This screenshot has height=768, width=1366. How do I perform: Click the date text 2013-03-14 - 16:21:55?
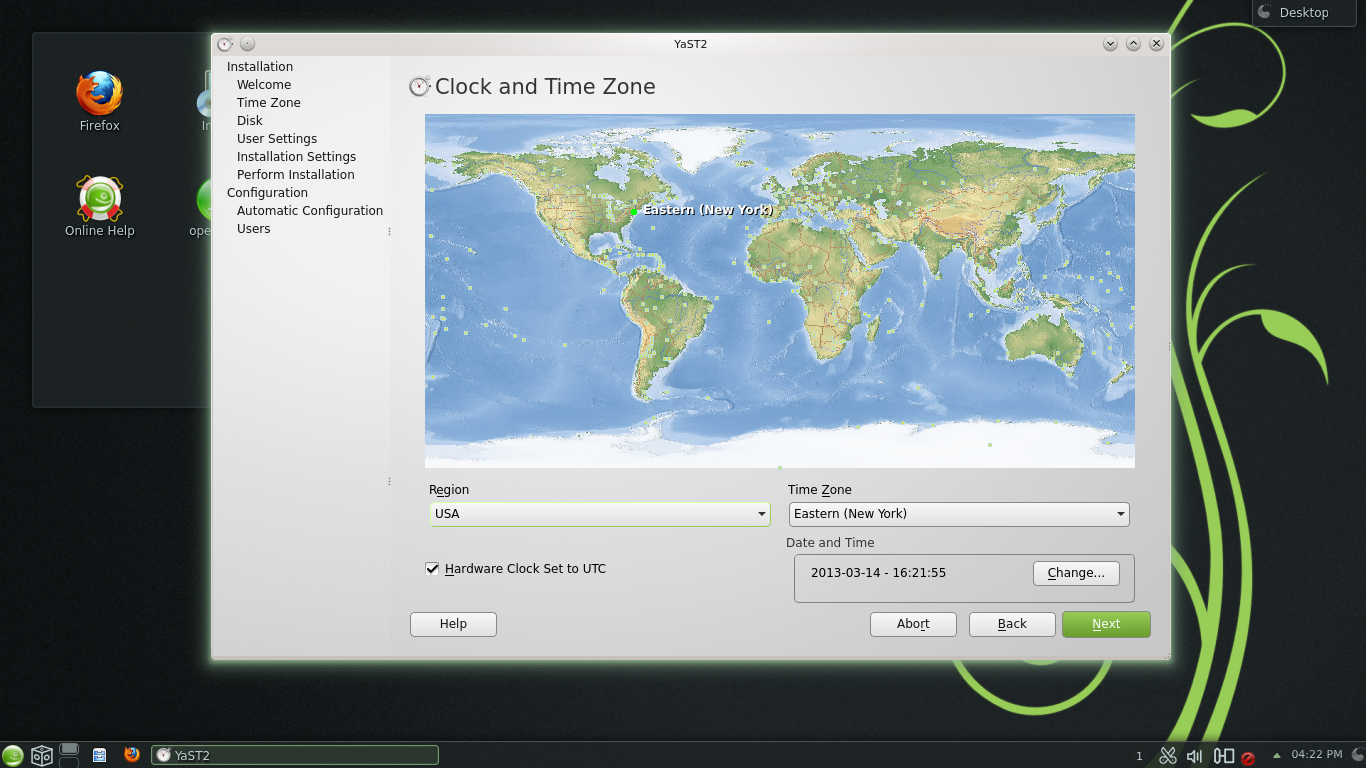click(x=878, y=573)
